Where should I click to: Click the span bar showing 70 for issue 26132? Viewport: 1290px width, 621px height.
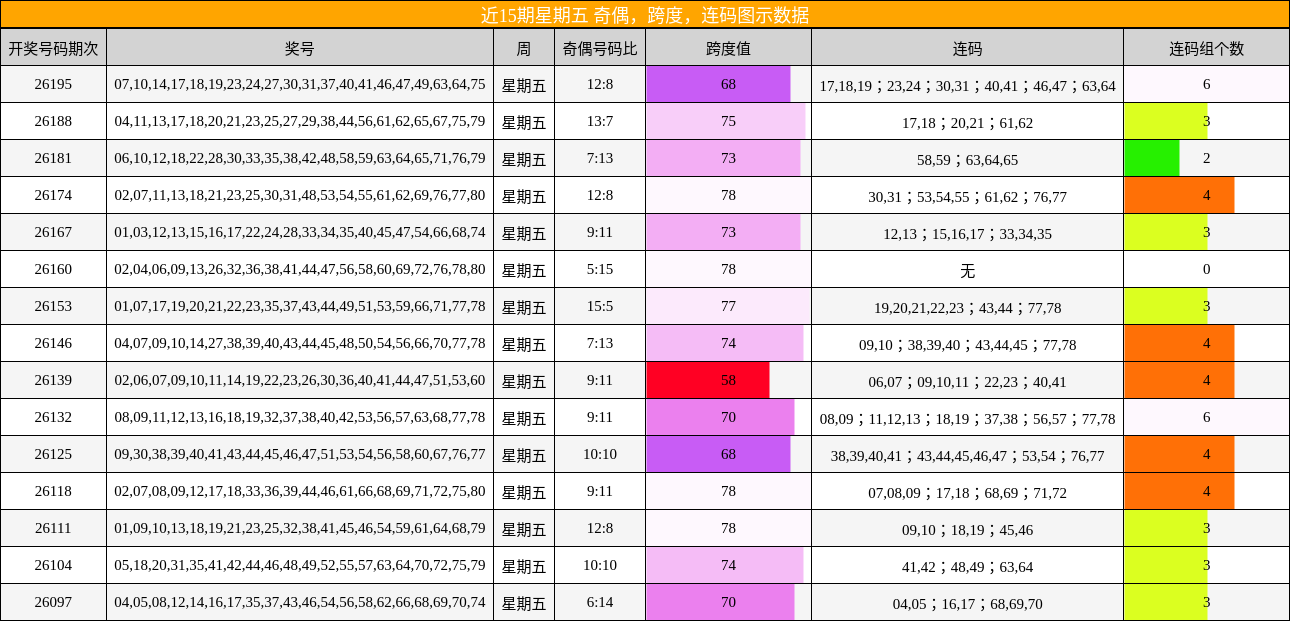[720, 417]
